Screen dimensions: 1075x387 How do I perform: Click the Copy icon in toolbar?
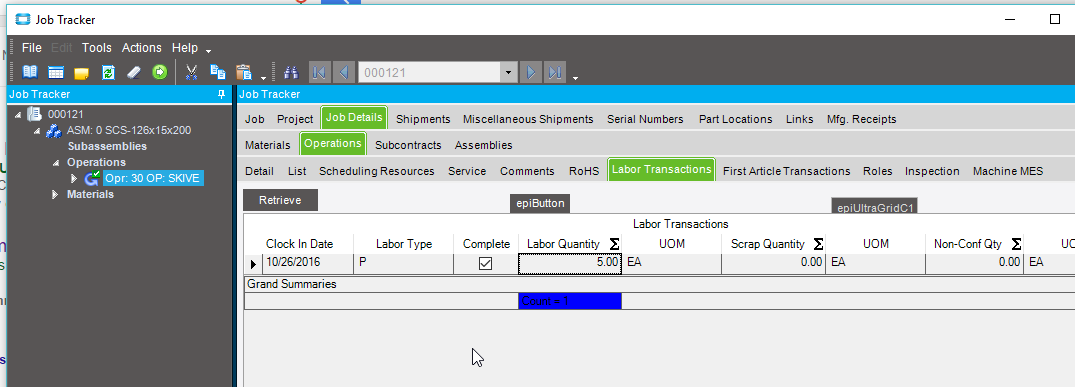point(217,72)
